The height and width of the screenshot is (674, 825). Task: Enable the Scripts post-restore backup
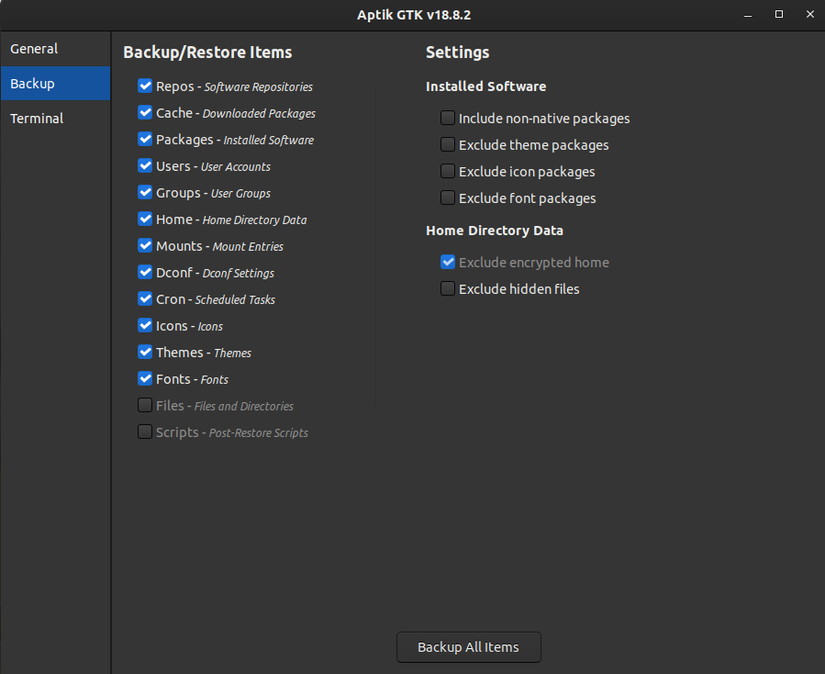145,432
